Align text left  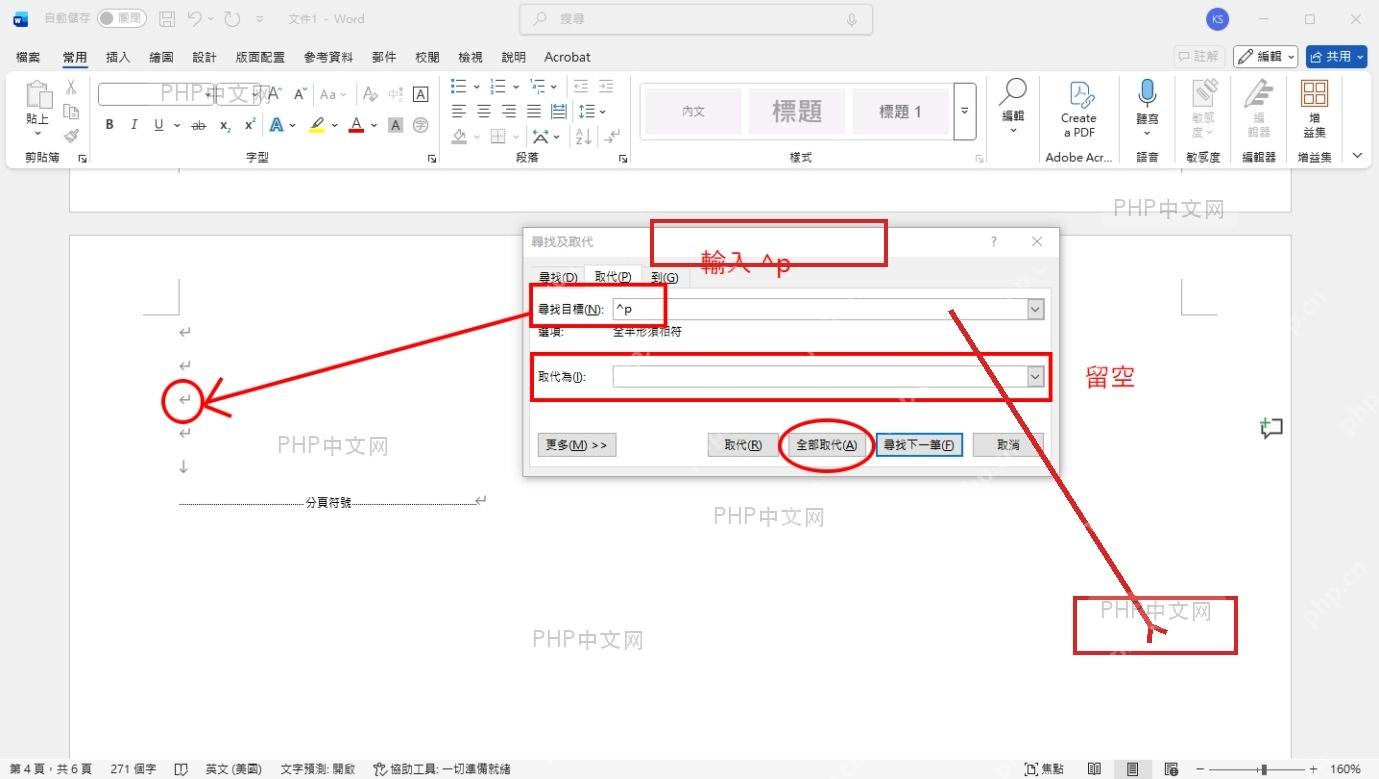459,111
